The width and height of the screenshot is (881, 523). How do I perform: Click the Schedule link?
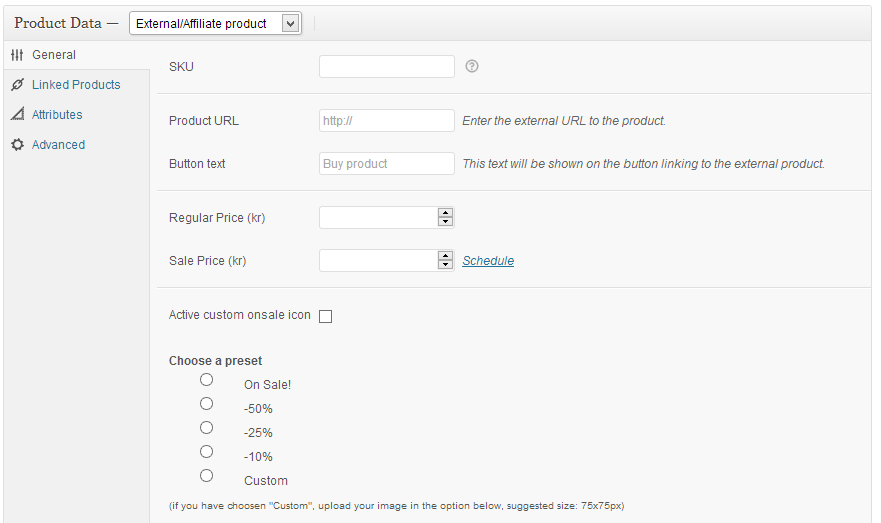click(x=488, y=261)
